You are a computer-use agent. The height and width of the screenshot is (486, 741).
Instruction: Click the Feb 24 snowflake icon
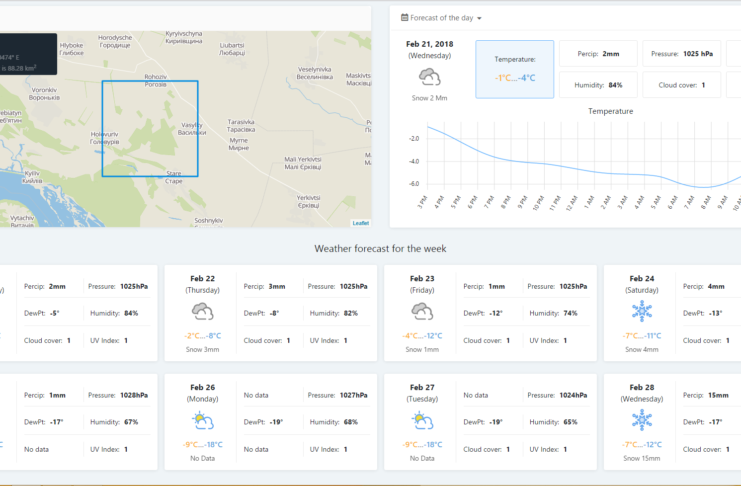tap(642, 312)
